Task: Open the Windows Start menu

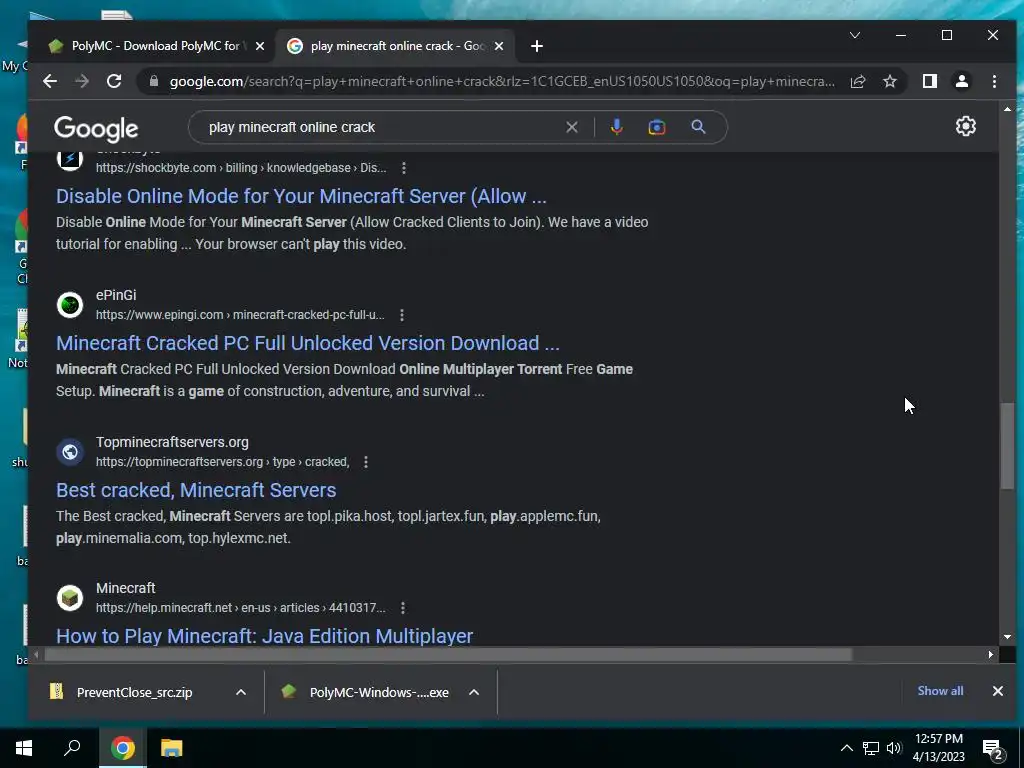Action: pyautogui.click(x=24, y=748)
